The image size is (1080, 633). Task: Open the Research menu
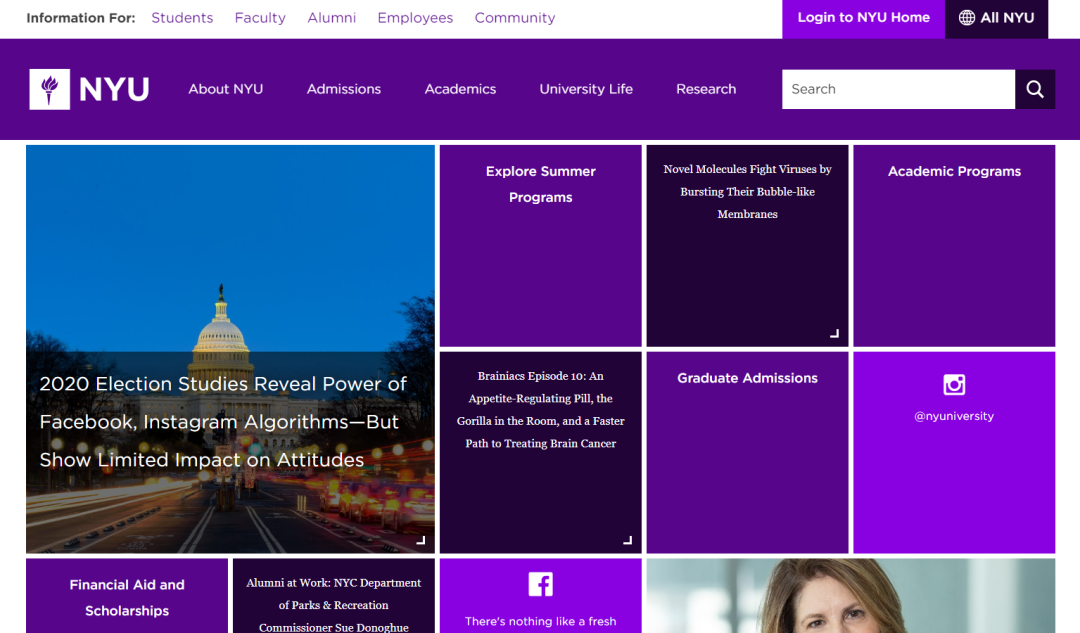pos(706,89)
